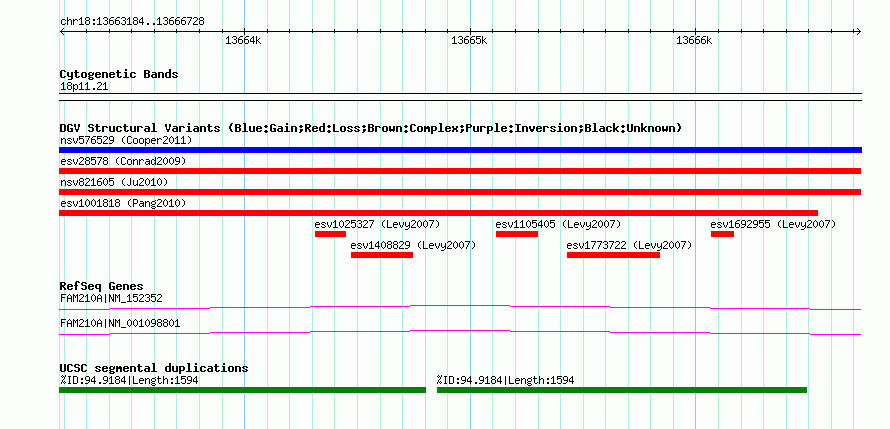
Task: Click the RefSeq Genes track title
Action: tap(102, 286)
